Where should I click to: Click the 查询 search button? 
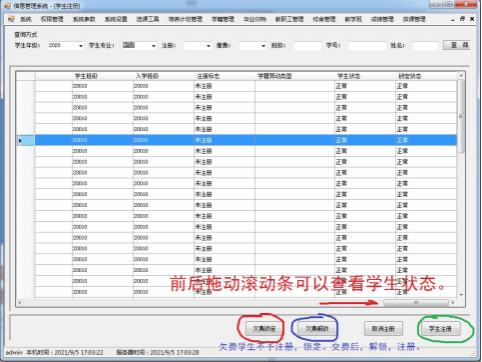tap(456, 45)
